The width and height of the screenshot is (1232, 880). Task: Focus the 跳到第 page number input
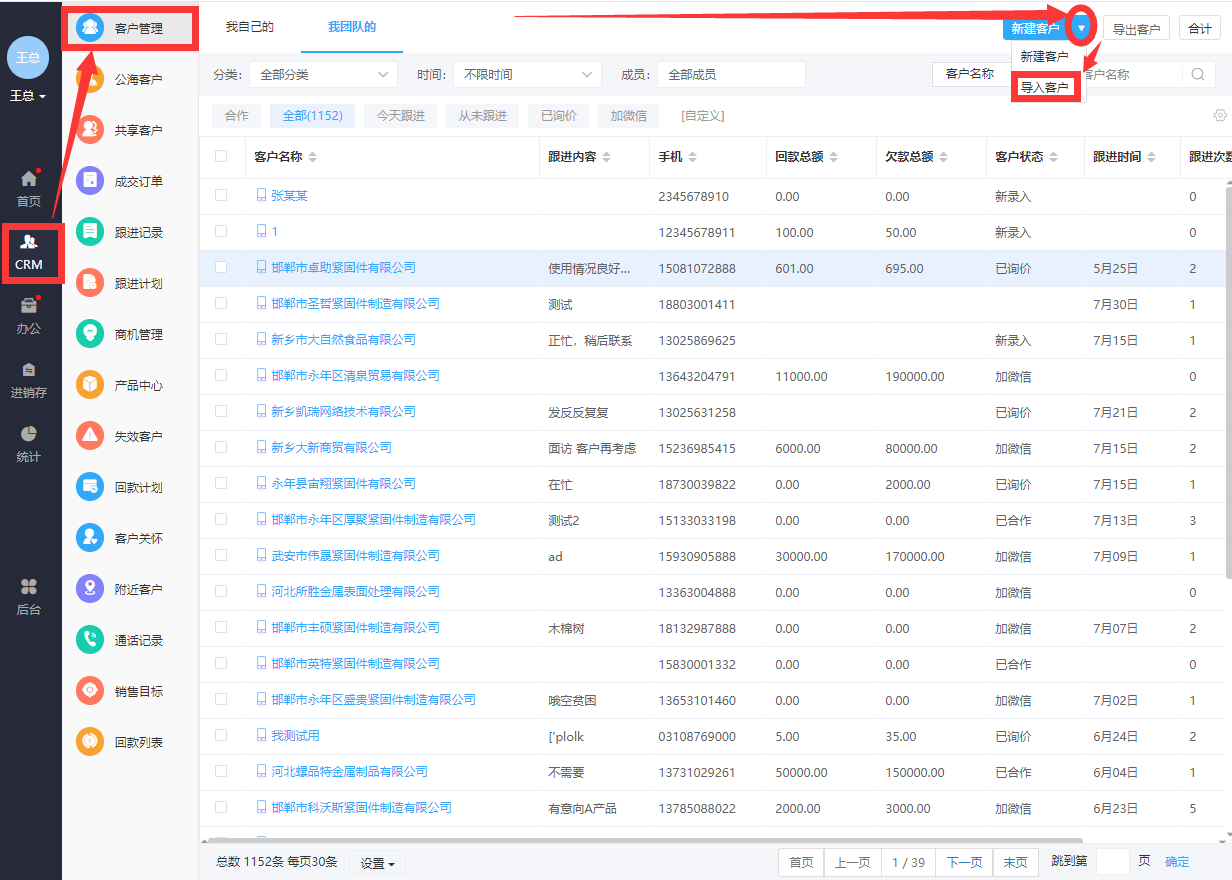coord(1112,862)
